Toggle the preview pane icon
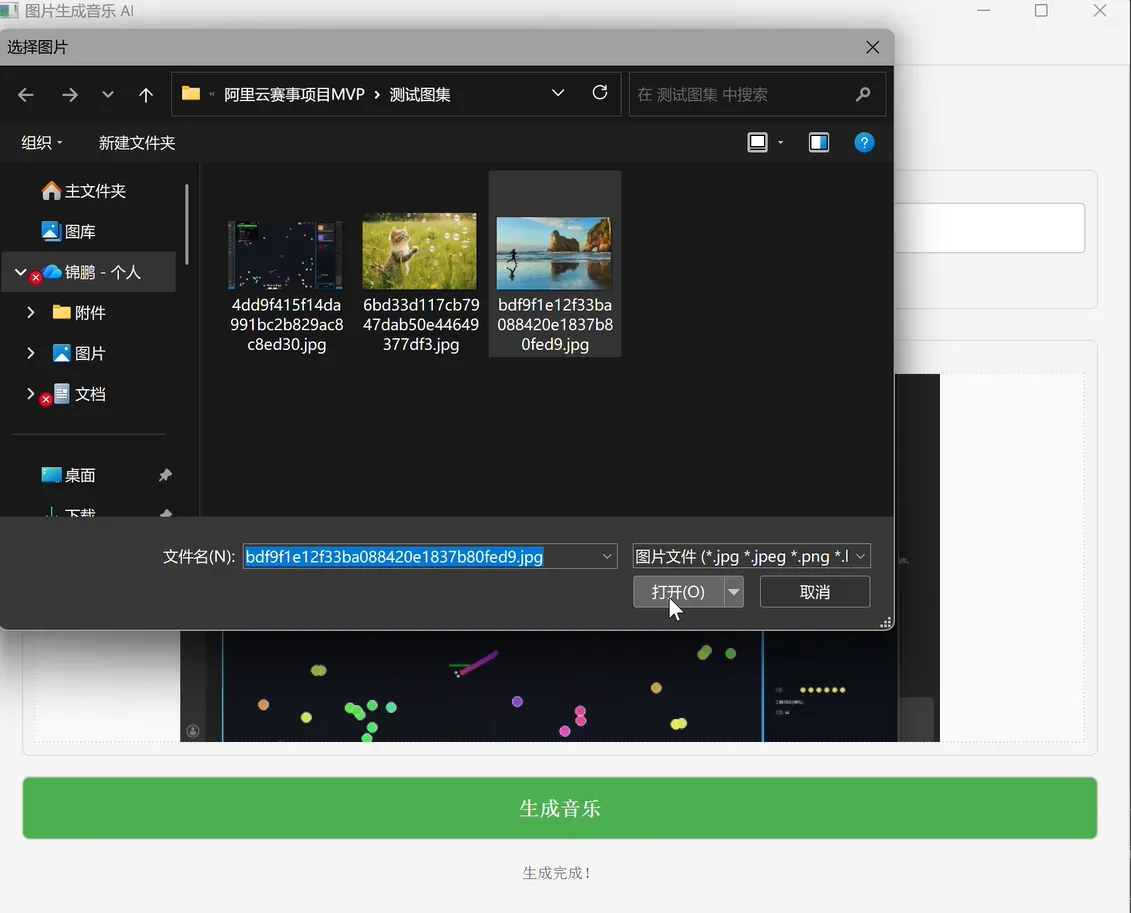1131x913 pixels. coord(819,143)
